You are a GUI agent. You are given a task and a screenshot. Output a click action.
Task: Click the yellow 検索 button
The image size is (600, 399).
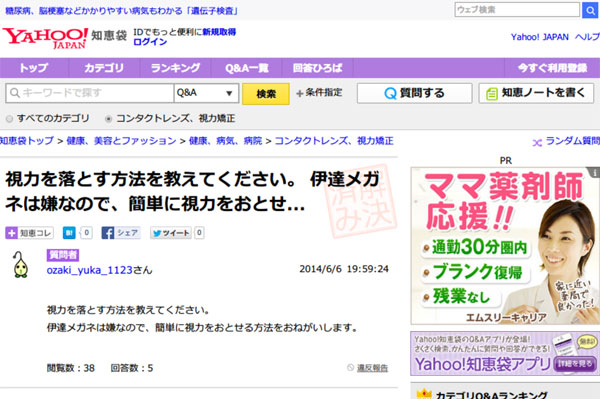(x=266, y=94)
